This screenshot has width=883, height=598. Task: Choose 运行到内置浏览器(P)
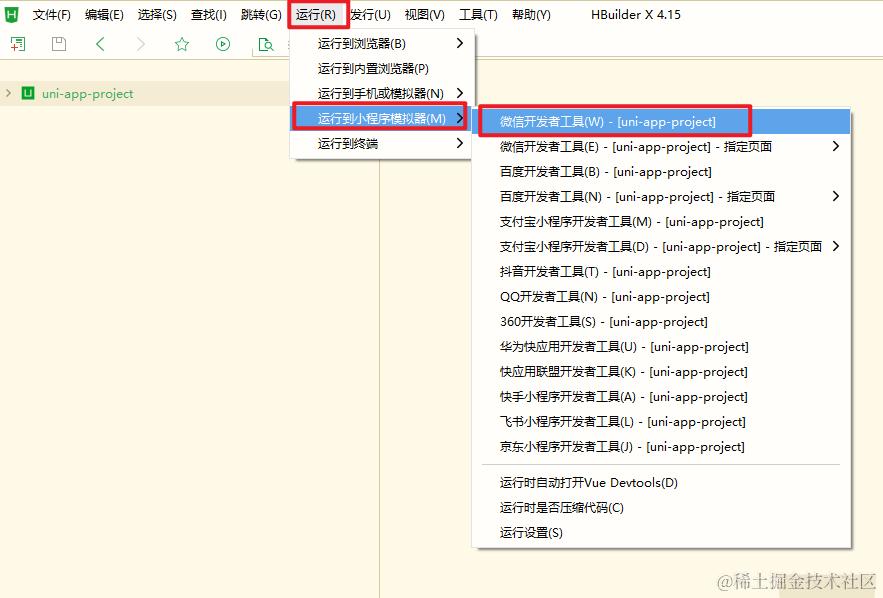pos(381,69)
